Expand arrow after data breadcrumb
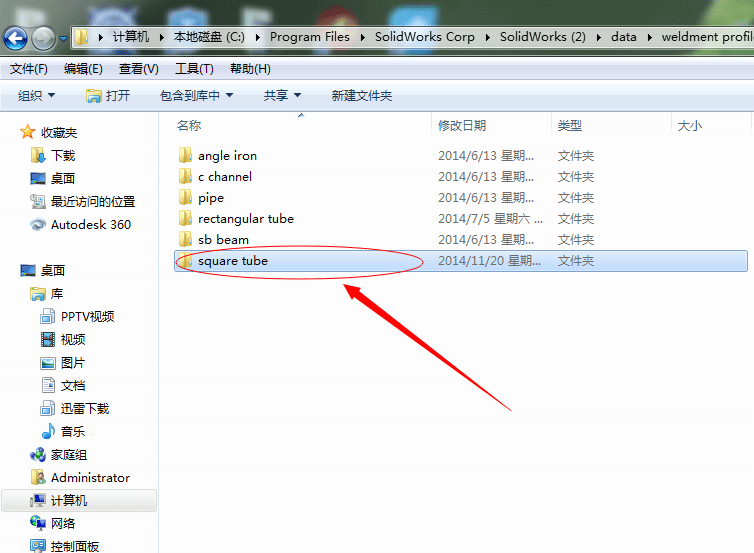Viewport: 754px width, 553px height. (x=650, y=38)
